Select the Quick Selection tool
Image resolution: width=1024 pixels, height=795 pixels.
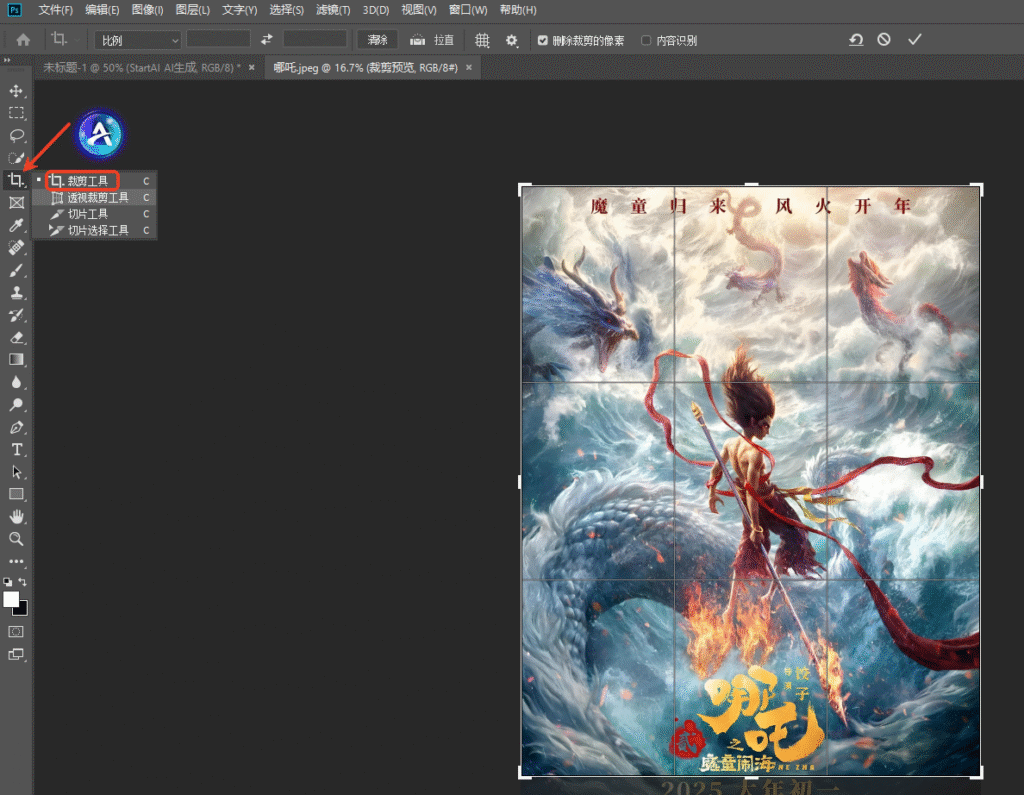pos(16,157)
